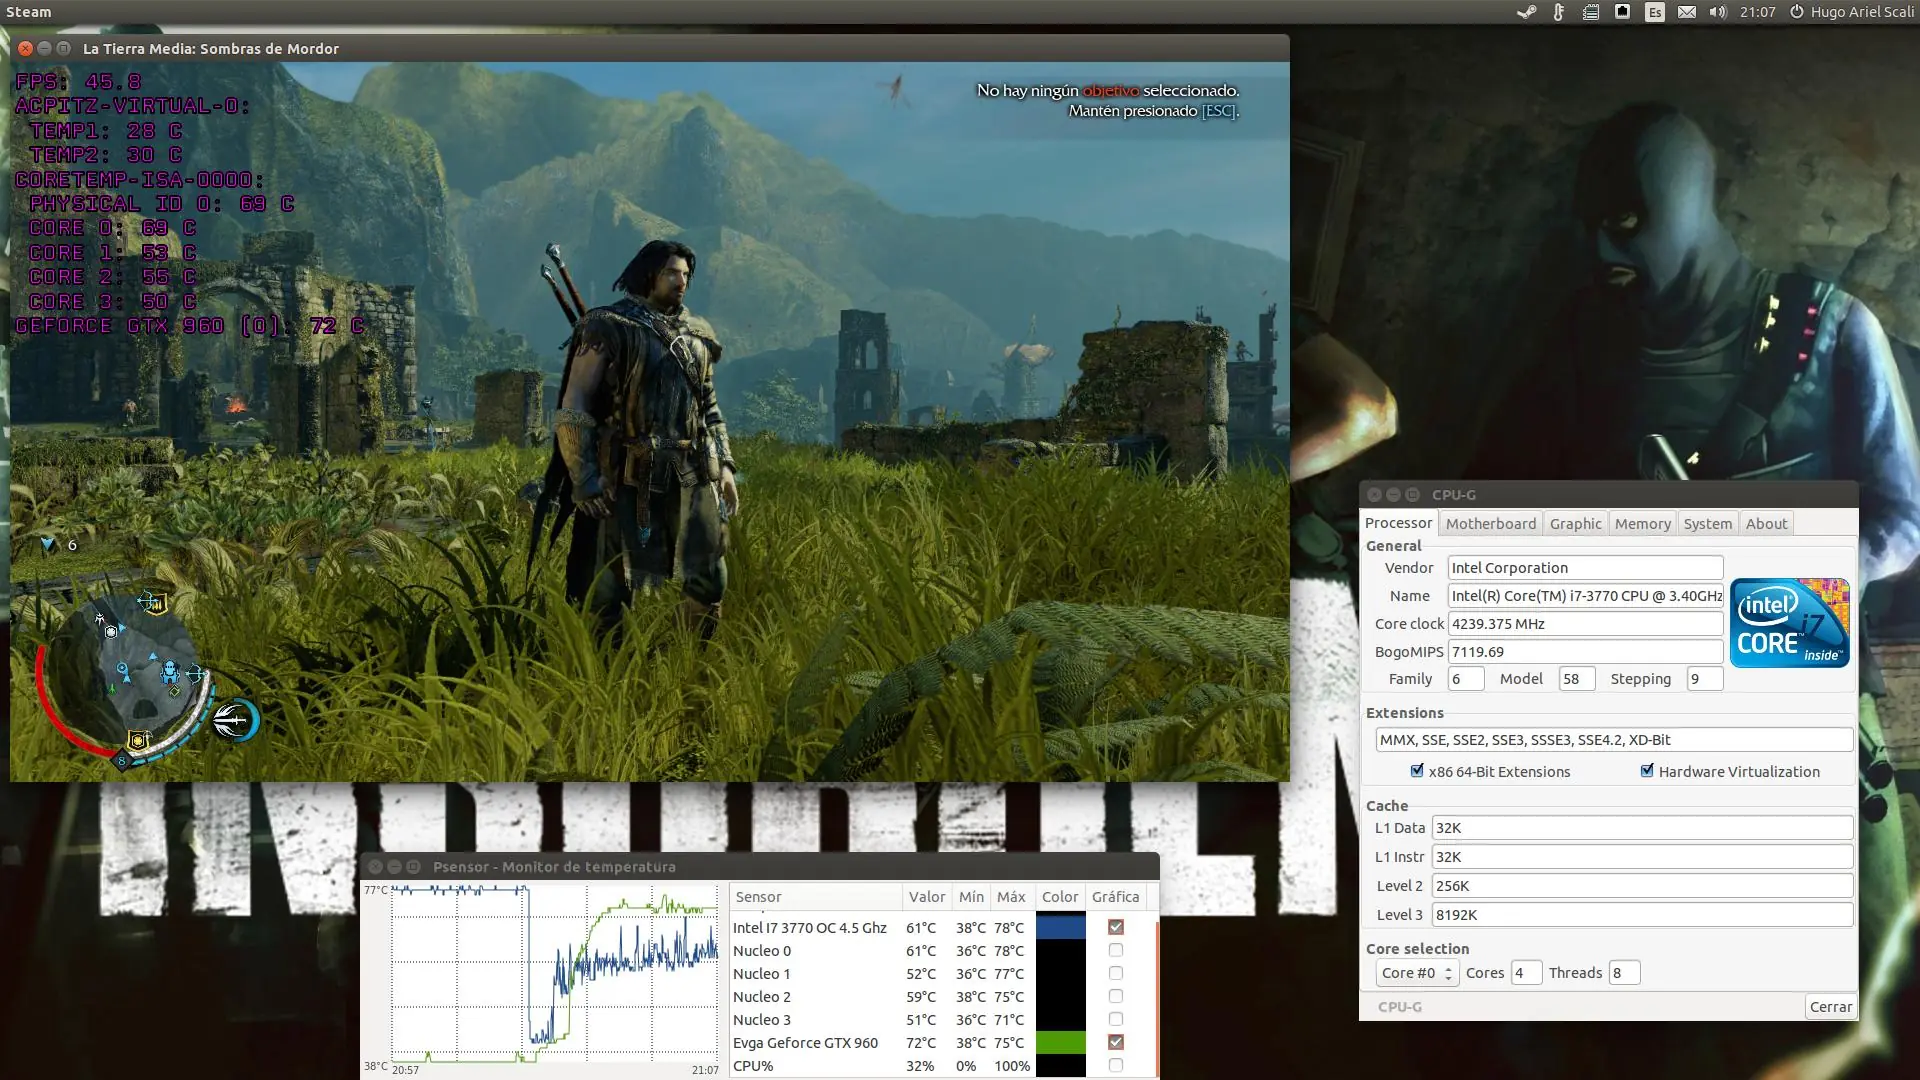The image size is (1920, 1080).
Task: Sort sensors by the Valor column header
Action: click(x=927, y=896)
